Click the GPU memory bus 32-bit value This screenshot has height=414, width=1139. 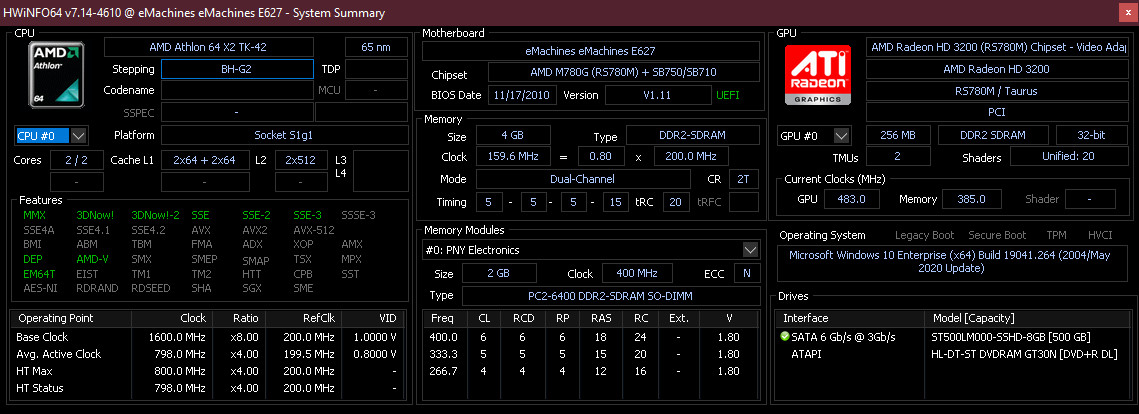point(1091,136)
